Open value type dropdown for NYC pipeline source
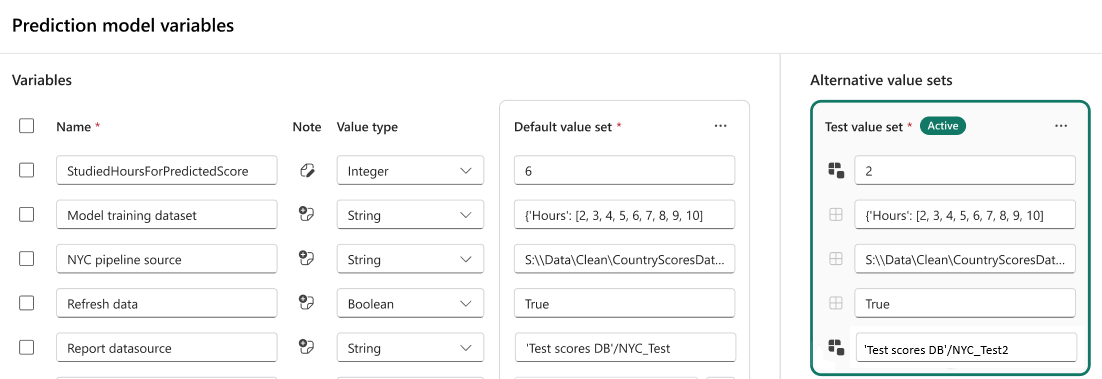 [410, 259]
